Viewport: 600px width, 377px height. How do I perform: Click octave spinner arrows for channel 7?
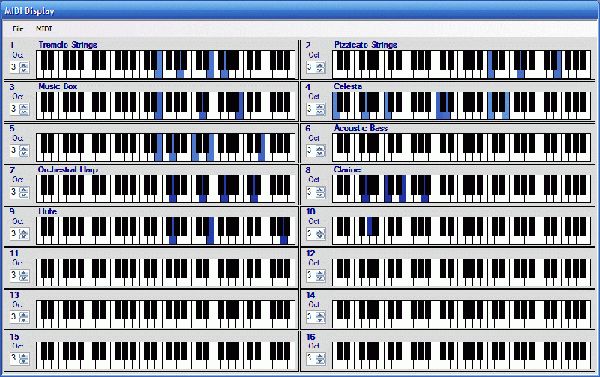(24, 192)
